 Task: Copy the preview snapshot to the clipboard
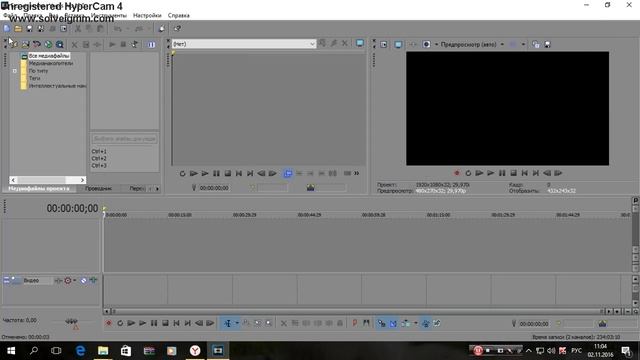pos(536,44)
